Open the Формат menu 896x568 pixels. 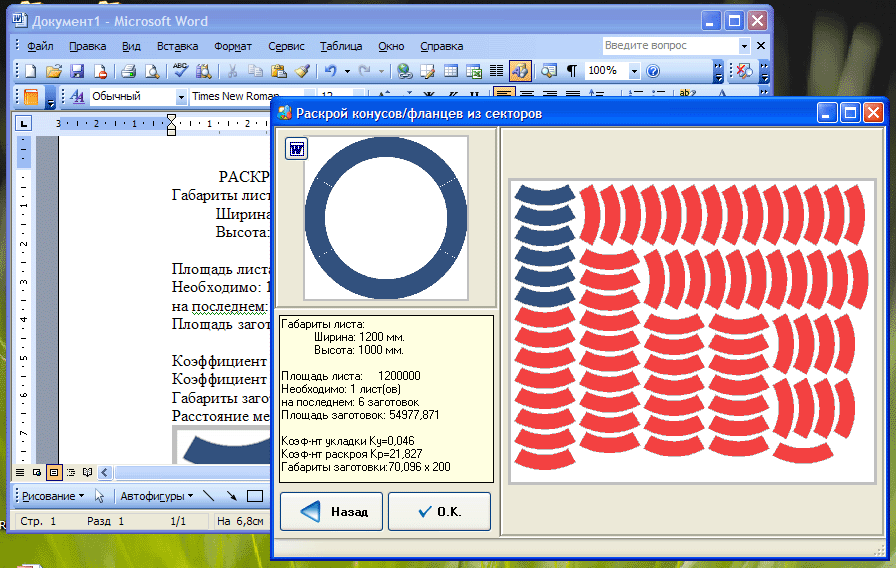[x=233, y=46]
